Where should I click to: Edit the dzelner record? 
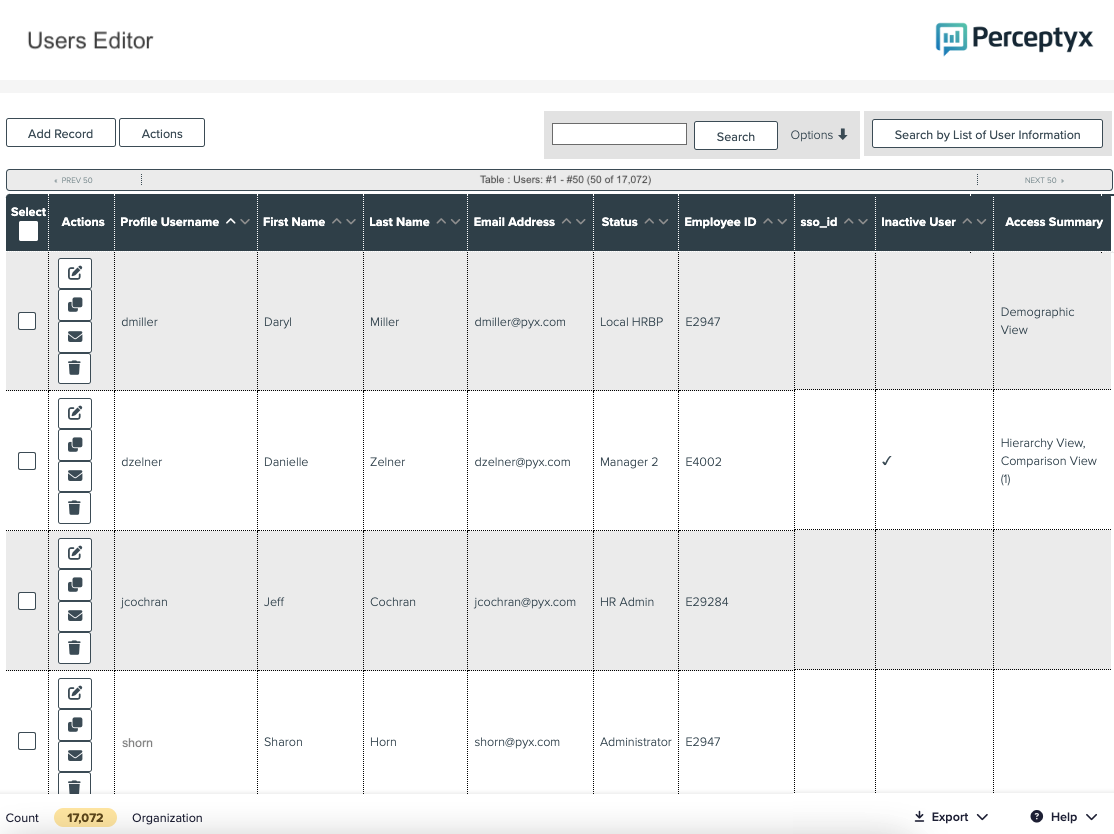(75, 413)
